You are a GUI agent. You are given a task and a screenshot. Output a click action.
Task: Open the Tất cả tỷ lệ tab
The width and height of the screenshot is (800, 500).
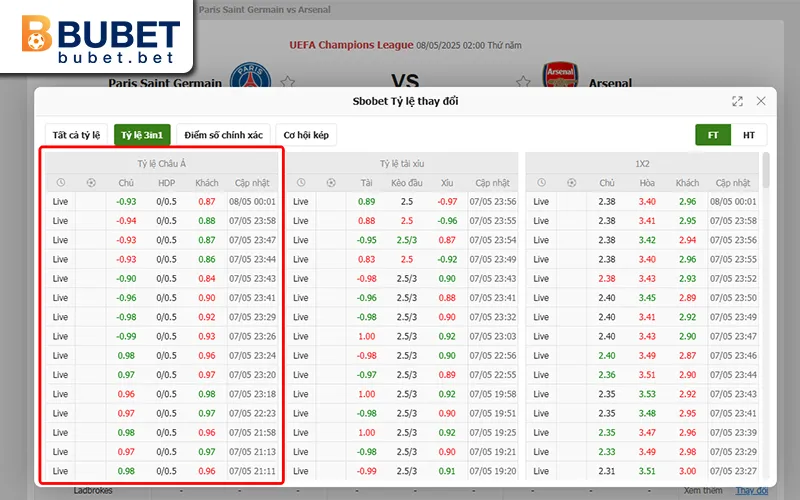77,135
